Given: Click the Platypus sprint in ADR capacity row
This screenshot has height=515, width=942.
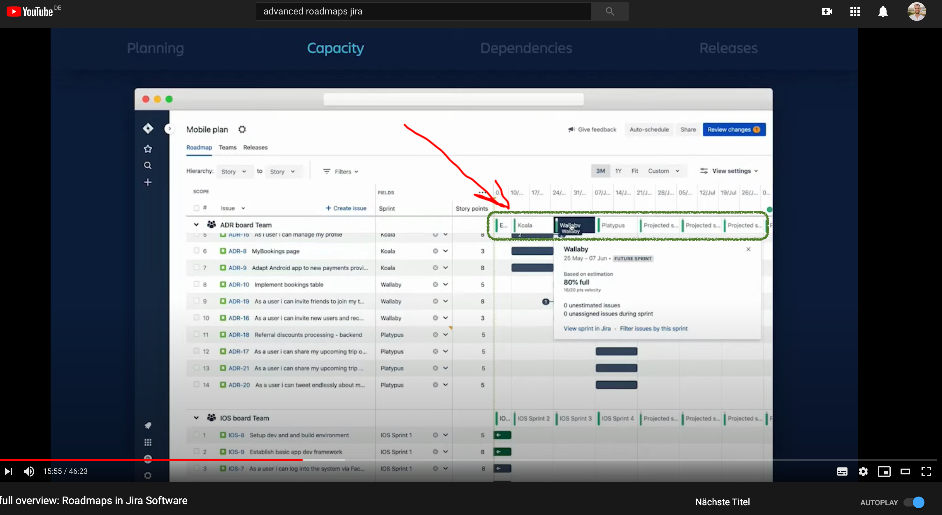Looking at the screenshot, I should 617,225.
